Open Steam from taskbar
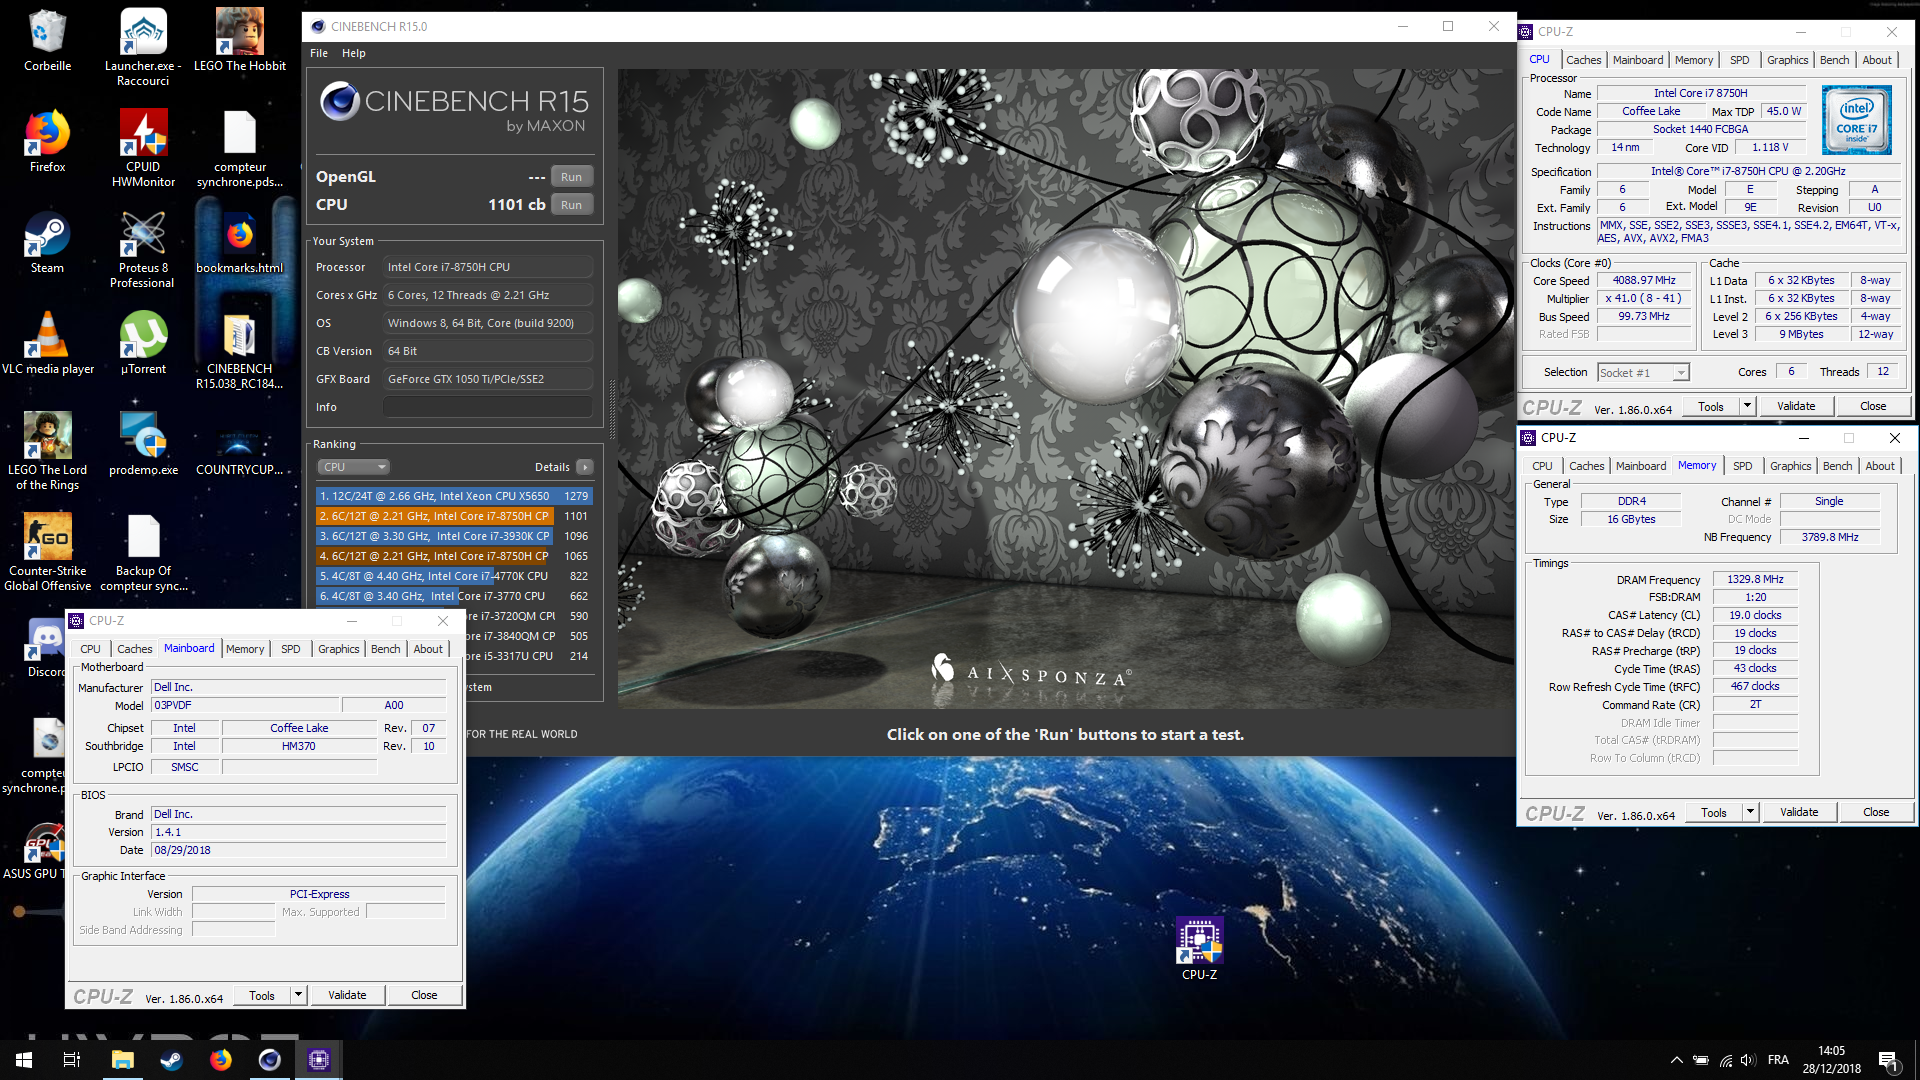Image resolution: width=1920 pixels, height=1080 pixels. pos(171,1060)
